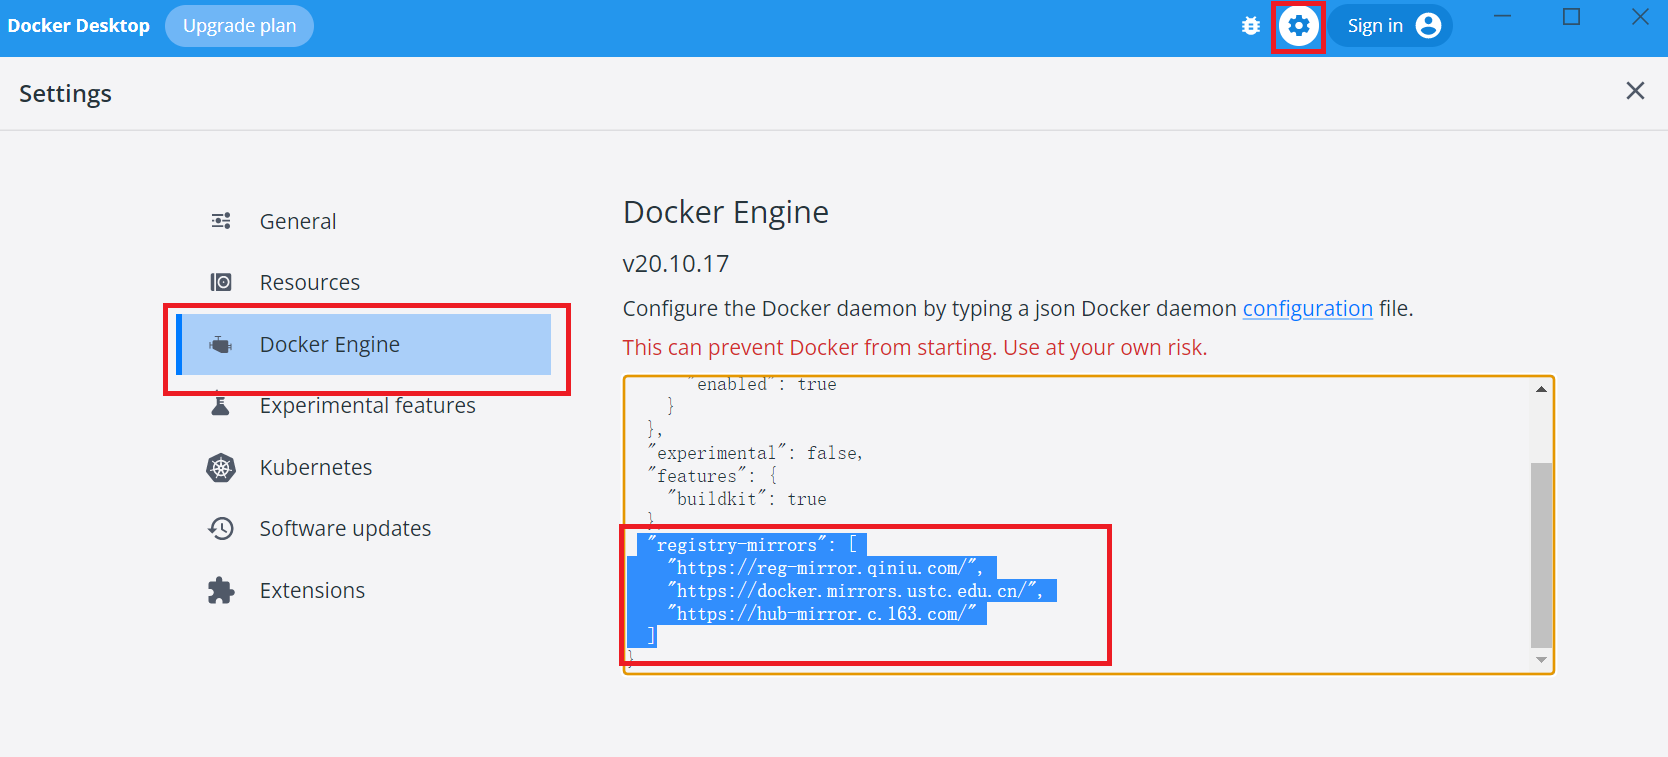Switch to the Kubernetes section
Image resolution: width=1668 pixels, height=757 pixels.
pos(315,468)
